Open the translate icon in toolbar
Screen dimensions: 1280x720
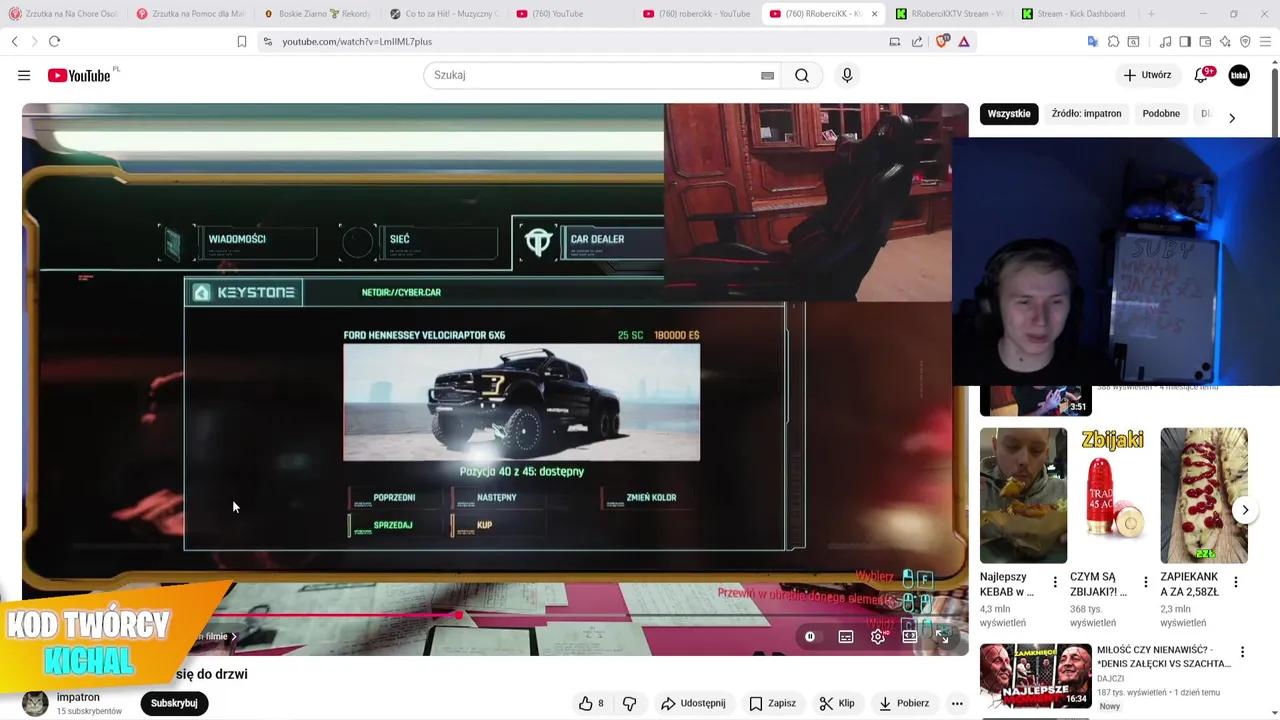(1093, 41)
